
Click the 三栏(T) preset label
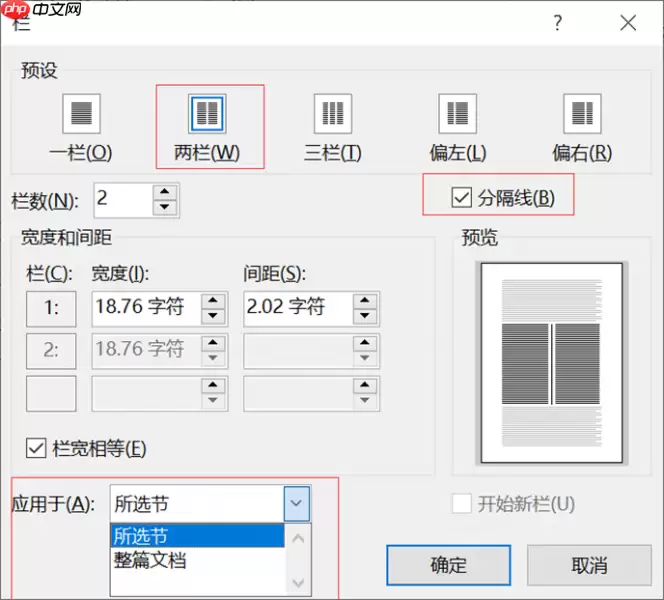click(x=333, y=152)
